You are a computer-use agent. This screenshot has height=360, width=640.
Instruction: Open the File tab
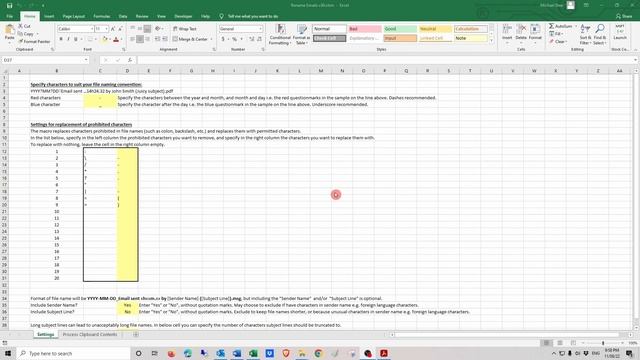[x=10, y=16]
